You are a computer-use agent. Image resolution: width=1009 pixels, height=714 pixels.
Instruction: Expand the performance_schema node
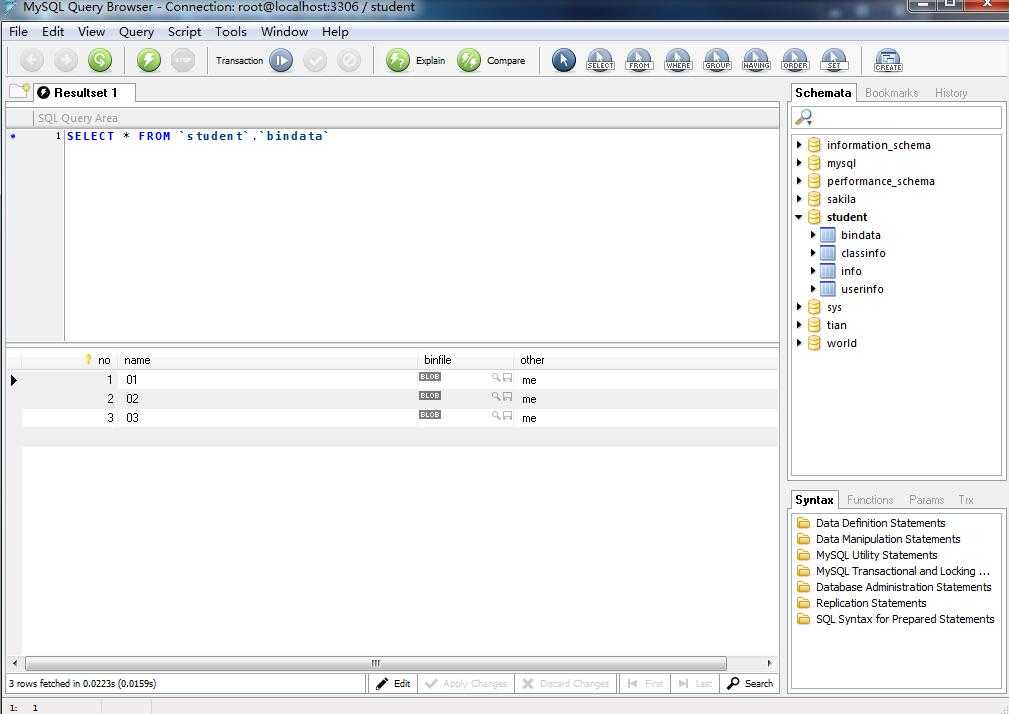(799, 181)
